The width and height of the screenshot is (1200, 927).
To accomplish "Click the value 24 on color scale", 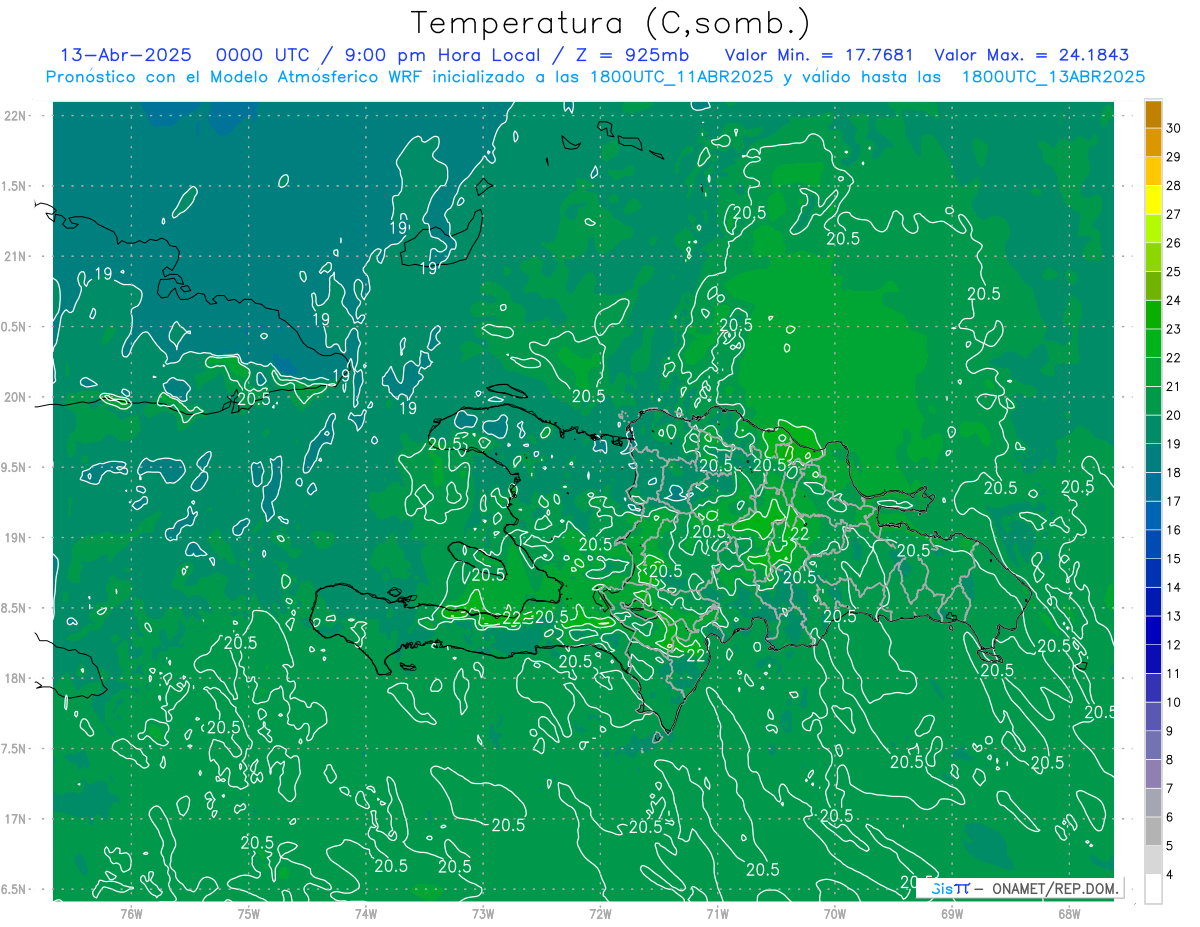I will pyautogui.click(x=1173, y=300).
